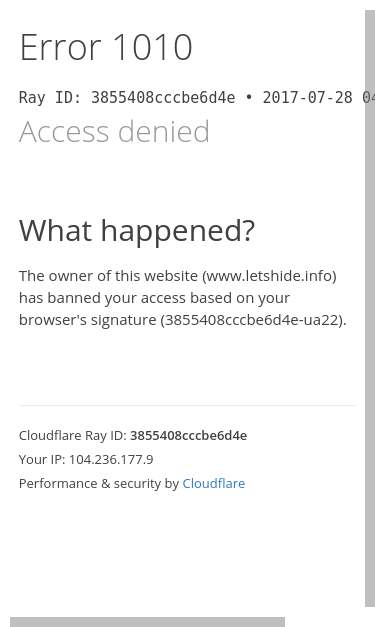Click the vertical scrollbar on the right

click(370, 308)
